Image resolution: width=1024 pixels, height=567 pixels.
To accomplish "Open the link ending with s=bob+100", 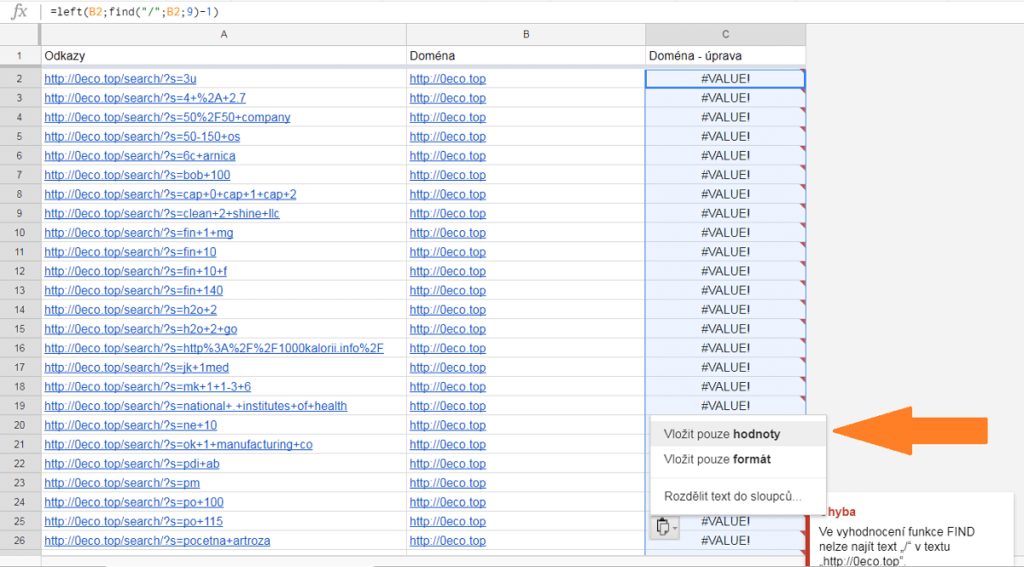I will tap(137, 175).
